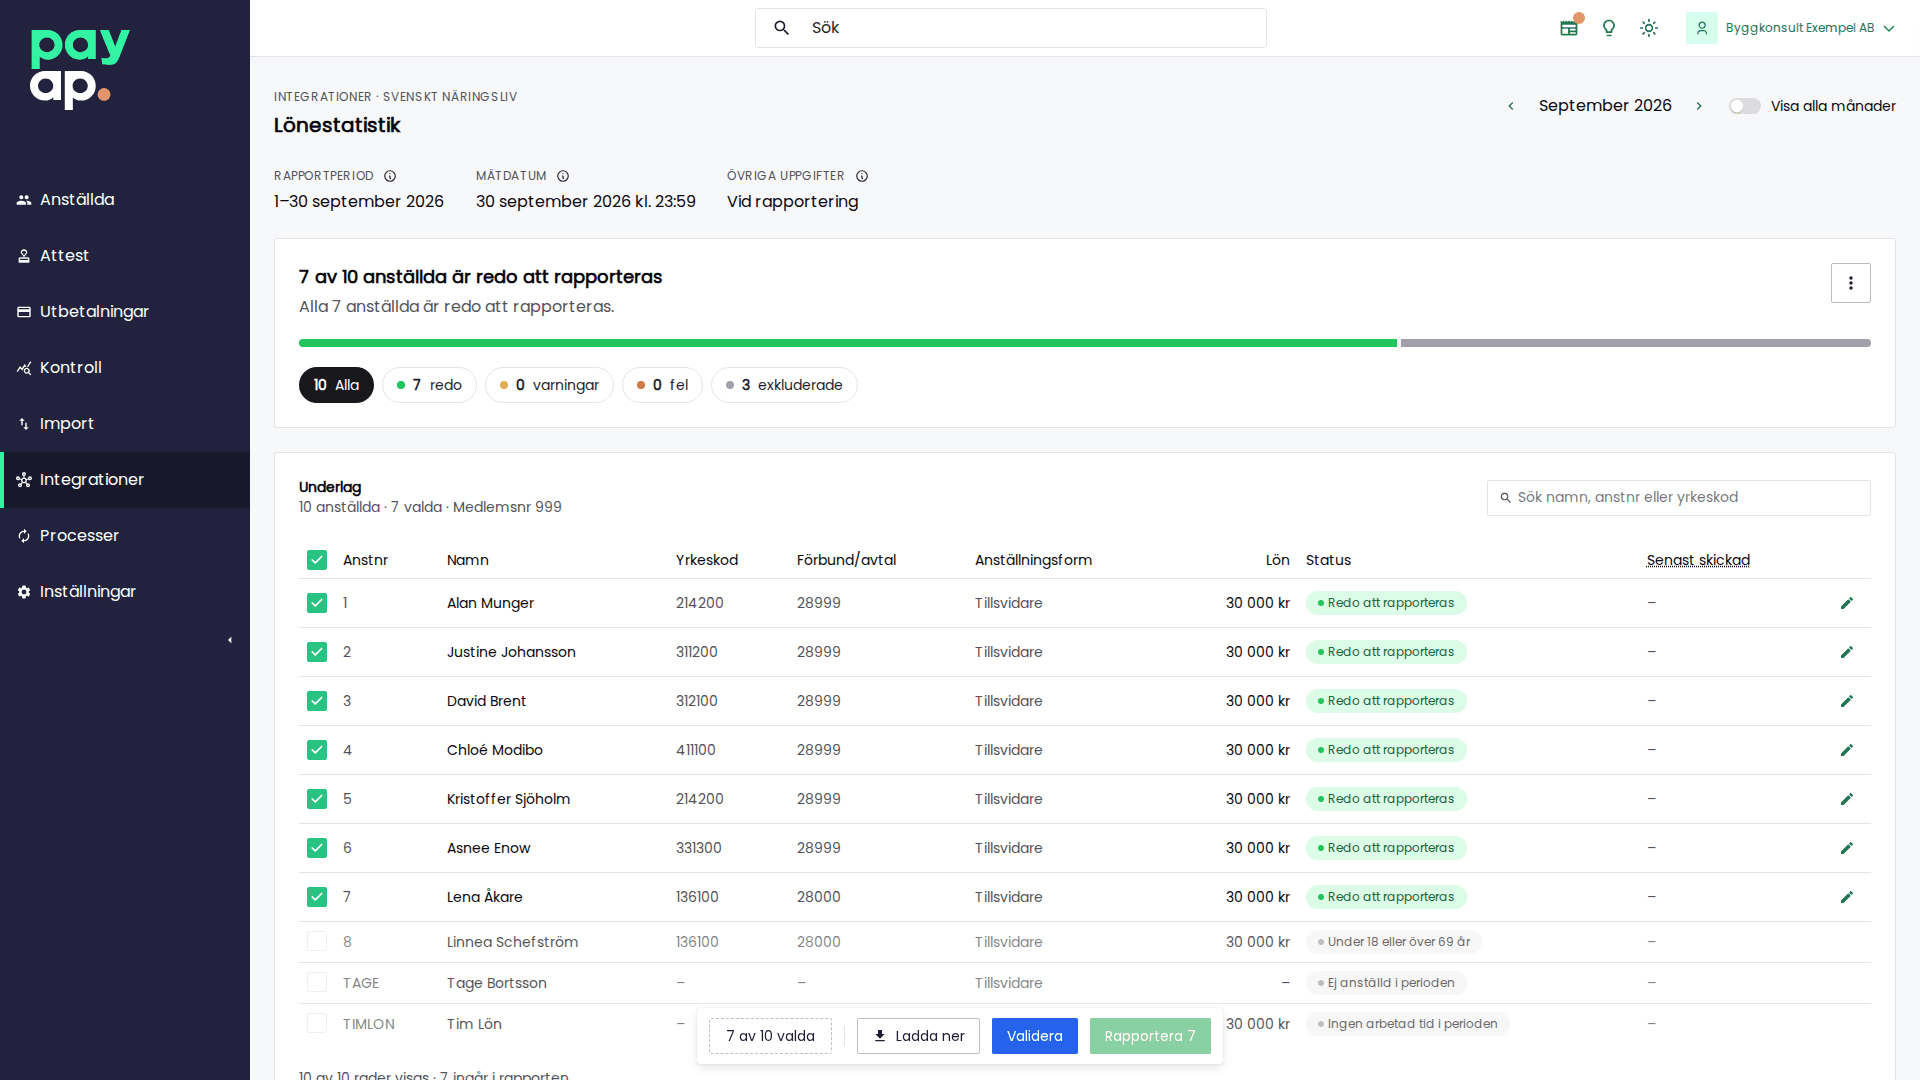Click the info icon next to Rapportperiod
The width and height of the screenshot is (1920, 1080).
[390, 176]
